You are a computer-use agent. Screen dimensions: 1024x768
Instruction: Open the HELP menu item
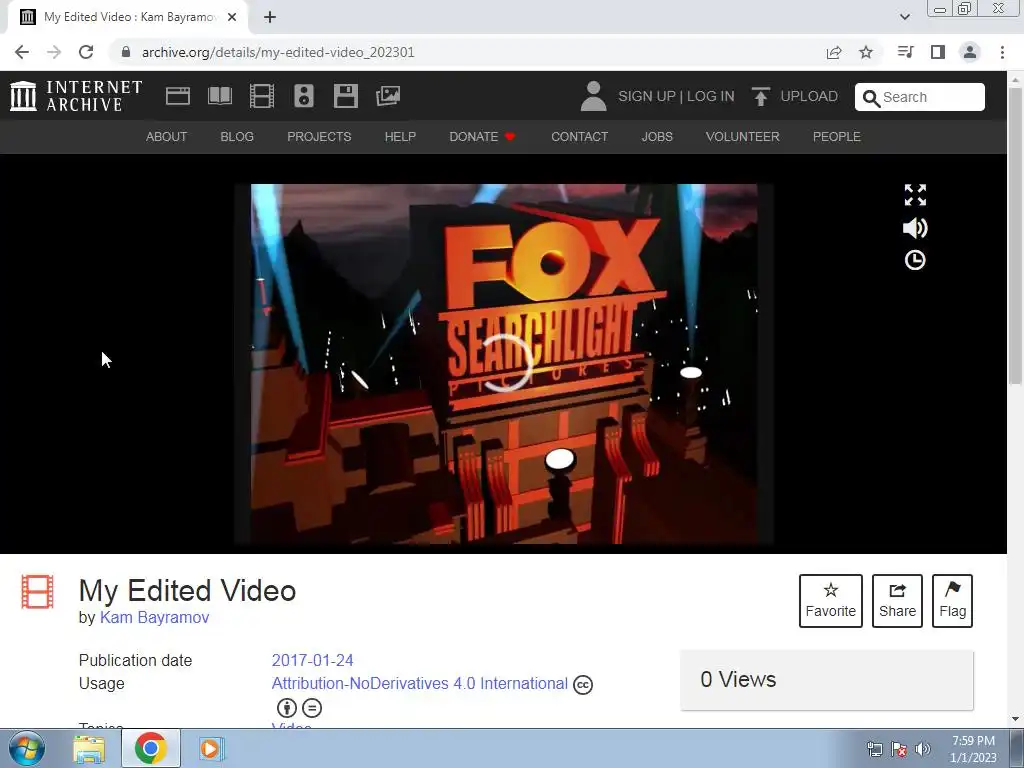tap(400, 136)
